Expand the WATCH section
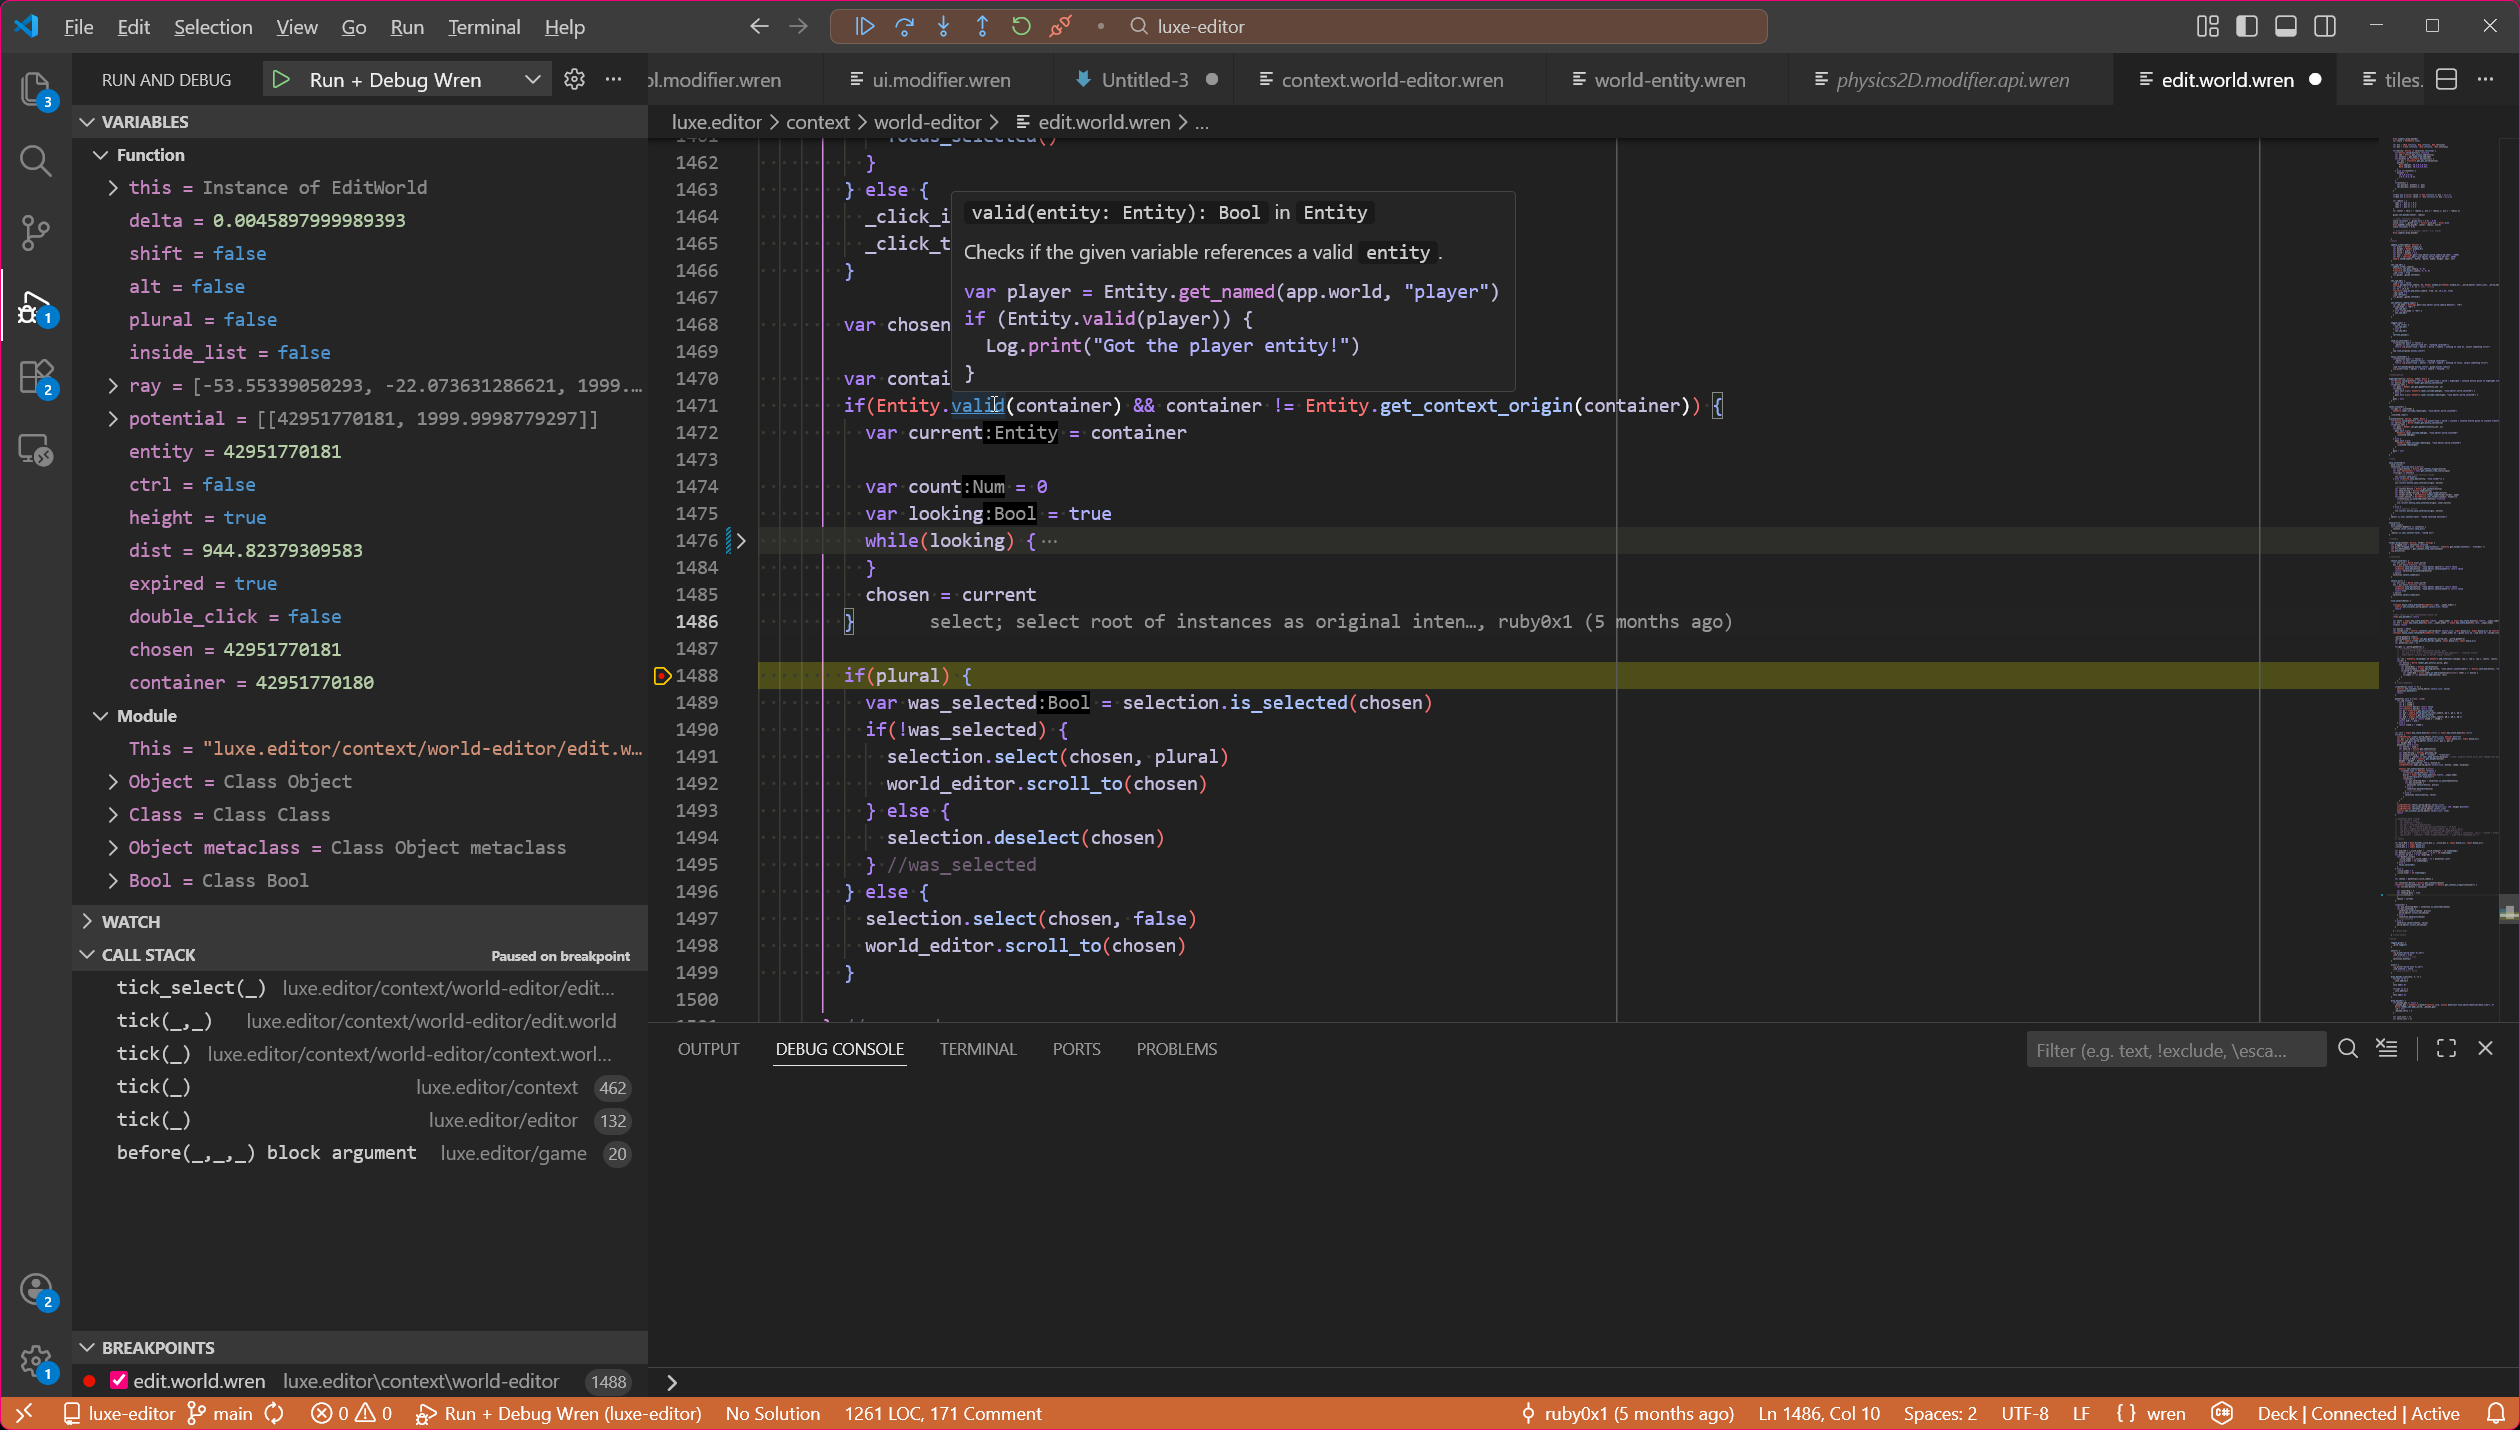This screenshot has height=1430, width=2520. click(x=131, y=922)
